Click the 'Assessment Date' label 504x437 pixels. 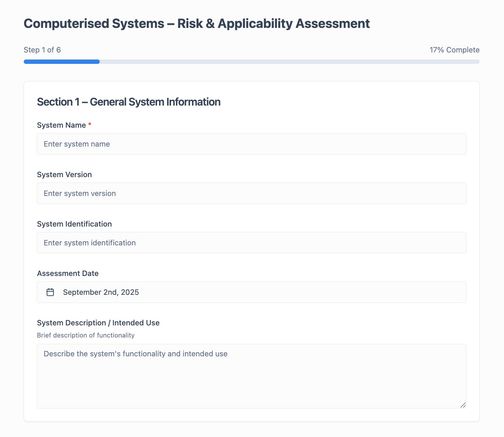(68, 273)
